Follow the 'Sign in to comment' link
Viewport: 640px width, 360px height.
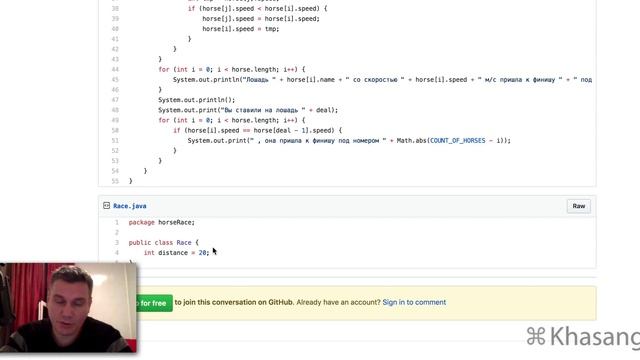[x=414, y=302]
